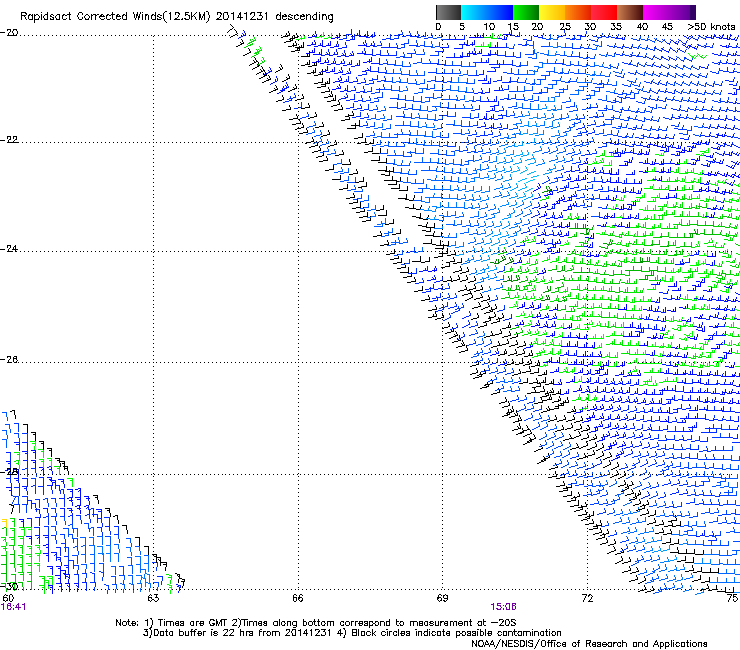Click the note '1) Times are GMT'

pos(187,623)
